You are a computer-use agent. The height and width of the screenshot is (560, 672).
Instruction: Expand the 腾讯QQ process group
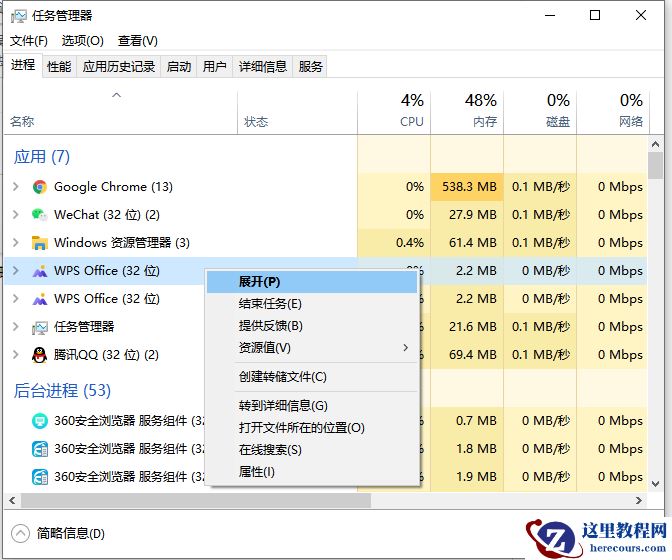16,355
